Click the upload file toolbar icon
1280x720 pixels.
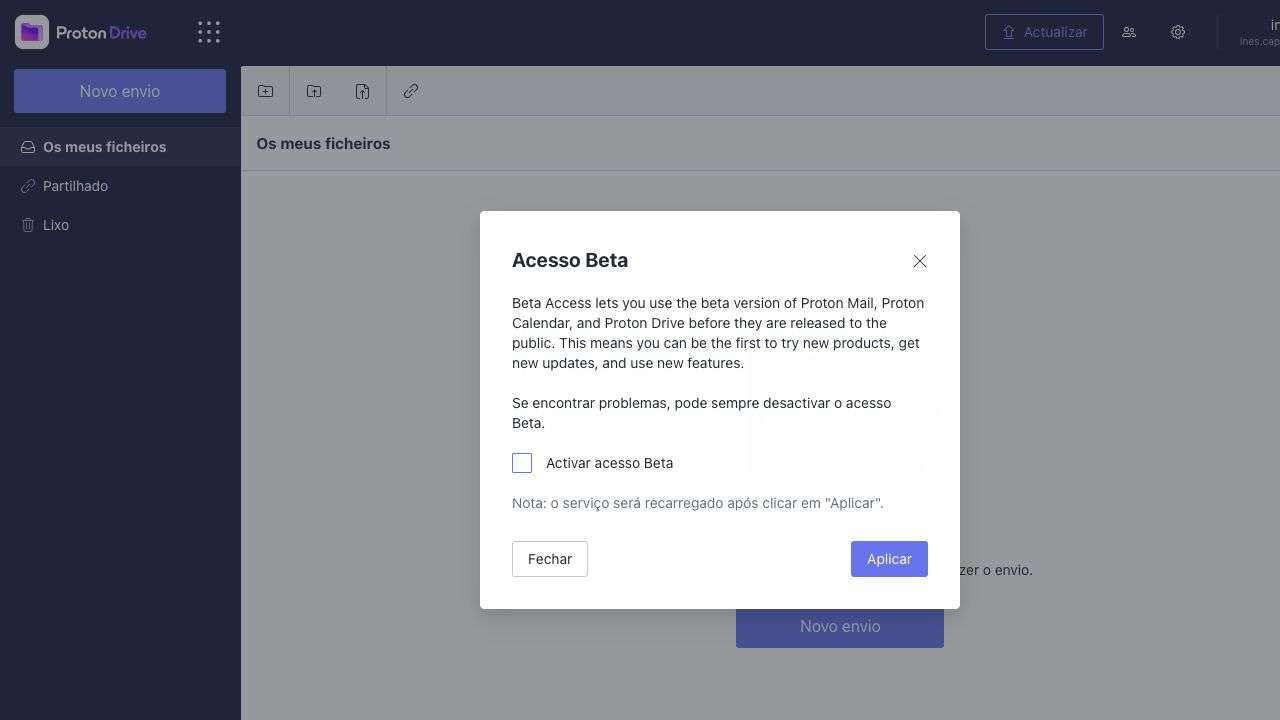pos(362,91)
